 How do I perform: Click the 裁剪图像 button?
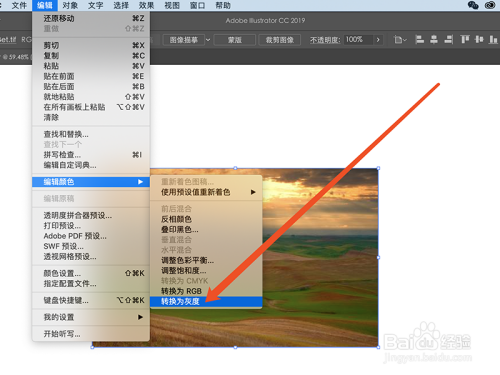[x=280, y=40]
